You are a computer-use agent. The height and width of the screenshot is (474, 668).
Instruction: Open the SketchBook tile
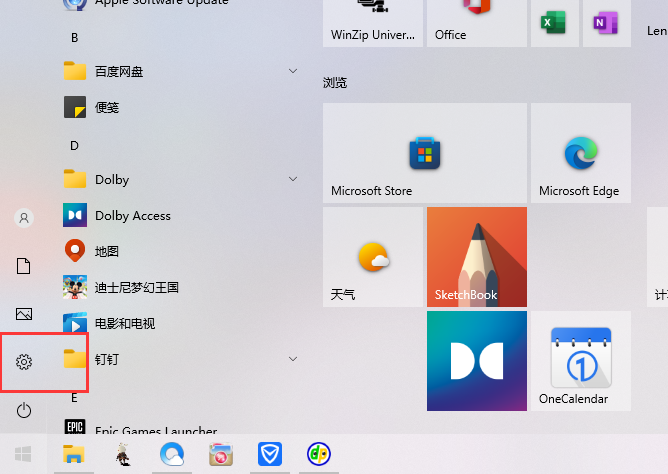[476, 256]
